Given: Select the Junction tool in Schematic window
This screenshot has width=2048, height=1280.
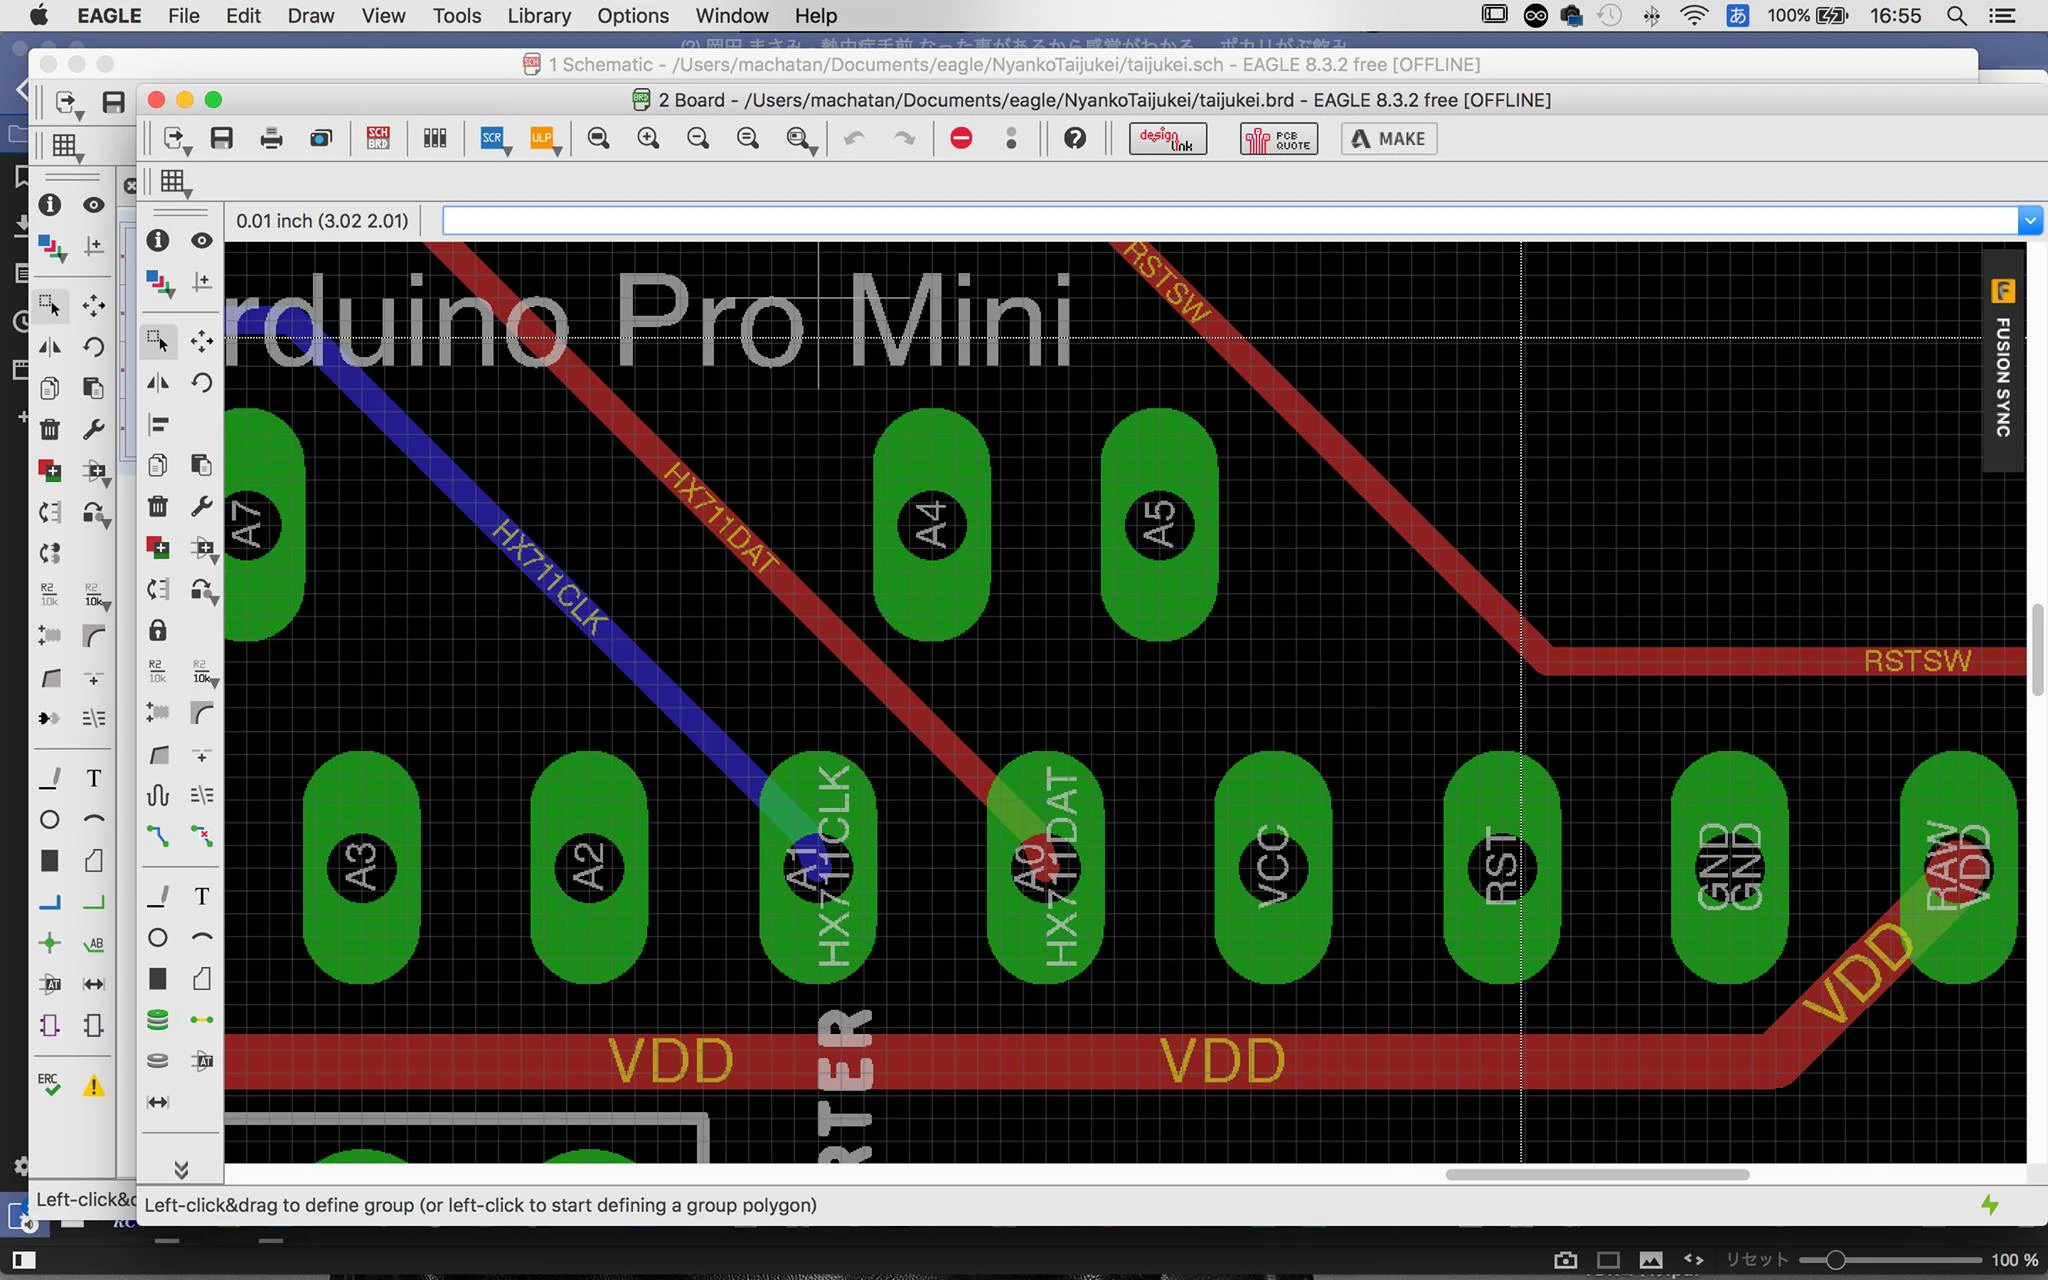Looking at the screenshot, I should pyautogui.click(x=49, y=943).
